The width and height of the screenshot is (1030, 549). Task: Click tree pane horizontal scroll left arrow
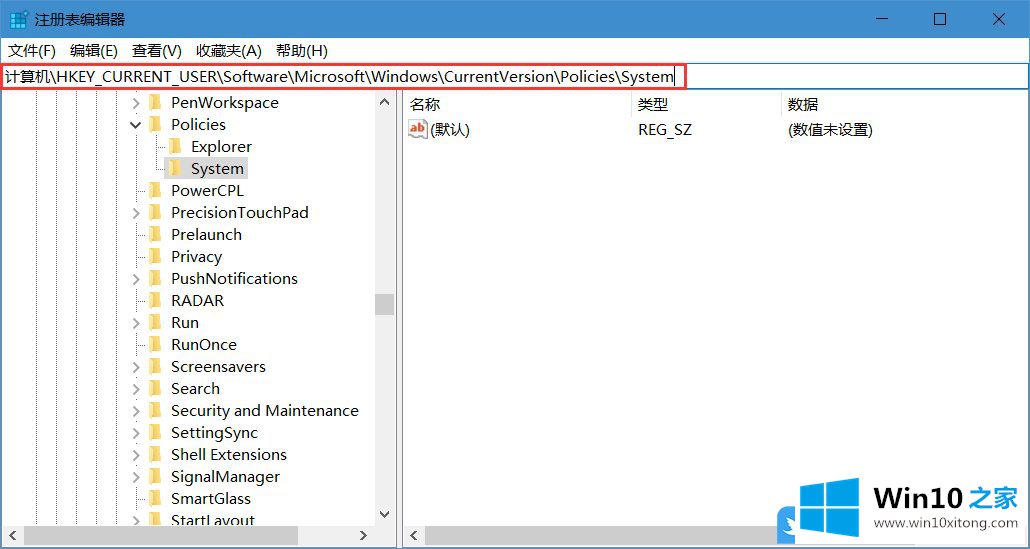[x=12, y=536]
